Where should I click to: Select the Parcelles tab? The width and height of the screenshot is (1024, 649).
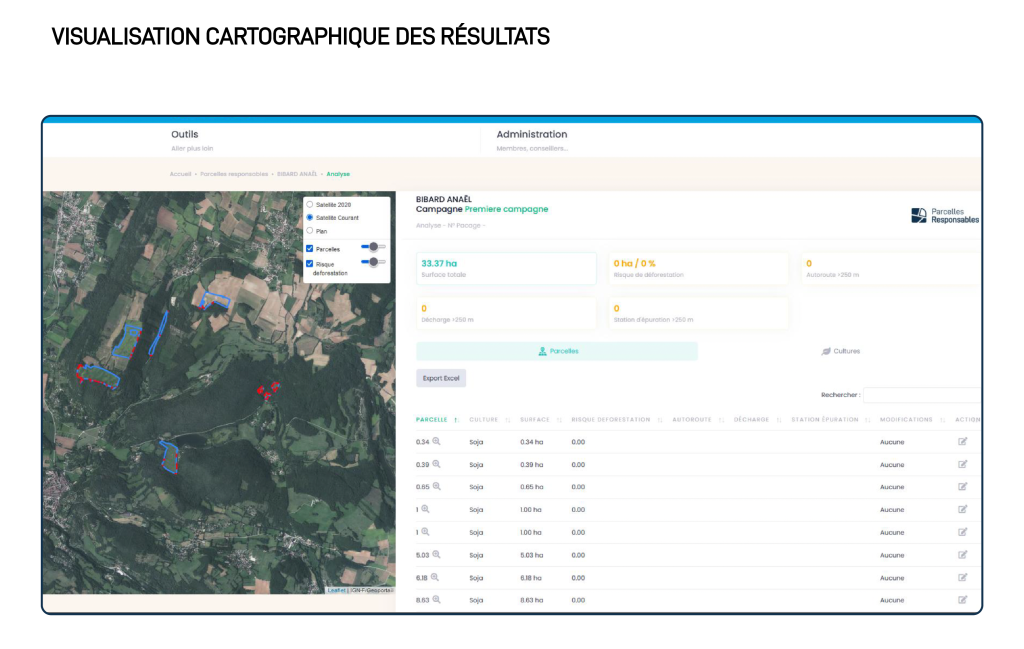[x=557, y=351]
